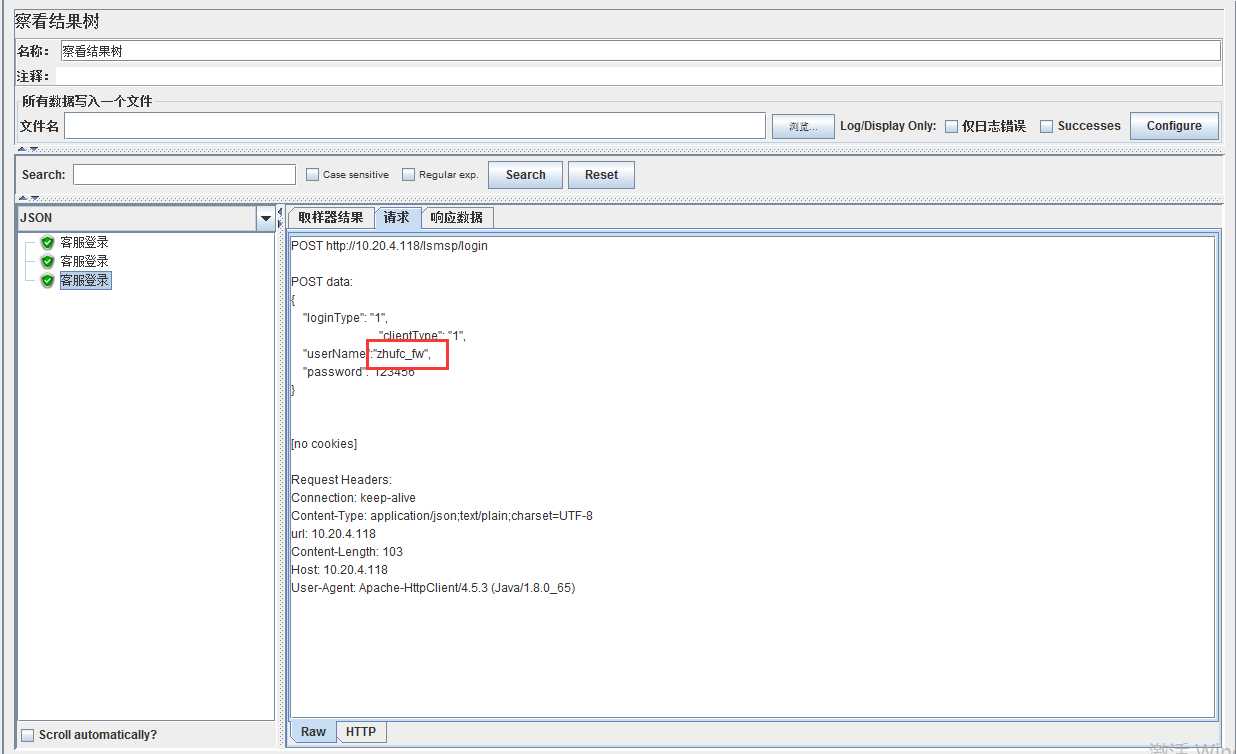Click the Request Headers: label
The height and width of the screenshot is (754, 1236).
341,480
